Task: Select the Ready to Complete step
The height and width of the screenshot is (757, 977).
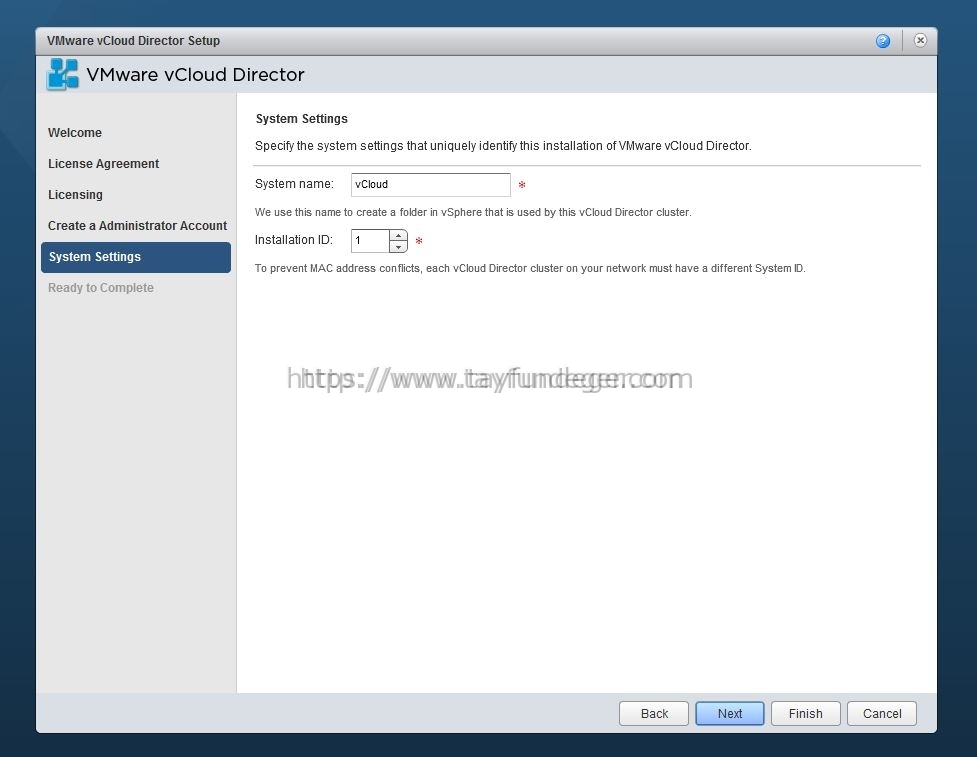Action: click(x=101, y=288)
